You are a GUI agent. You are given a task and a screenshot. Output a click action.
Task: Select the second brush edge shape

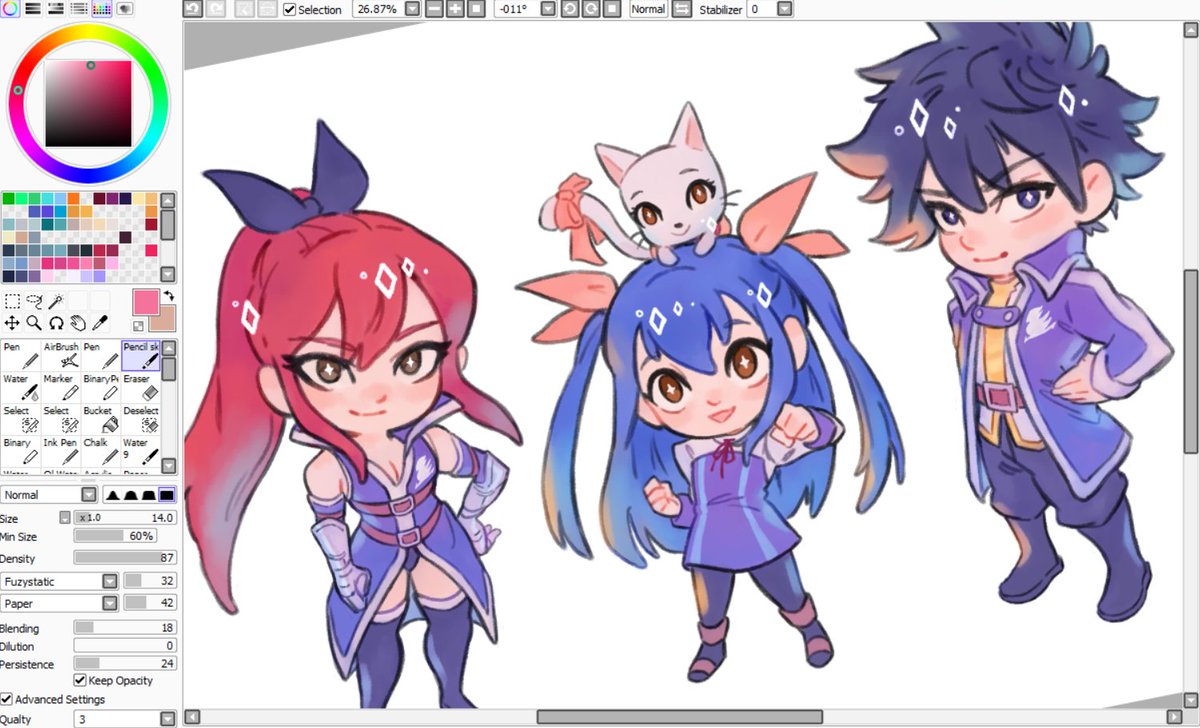coord(130,494)
